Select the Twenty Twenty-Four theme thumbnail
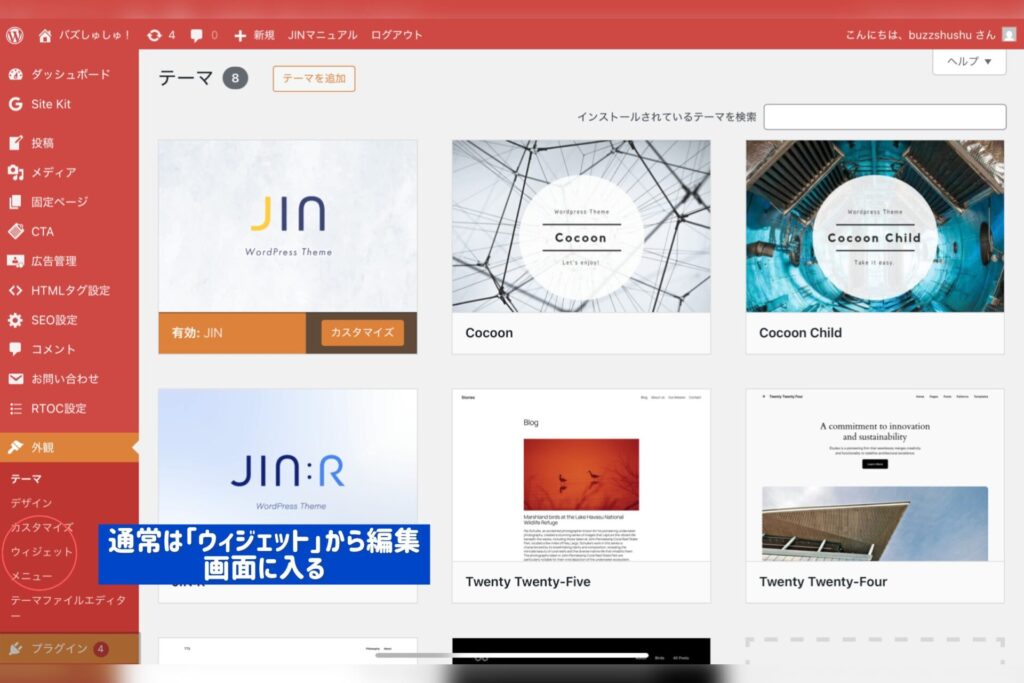The width and height of the screenshot is (1024, 683). tap(875, 475)
